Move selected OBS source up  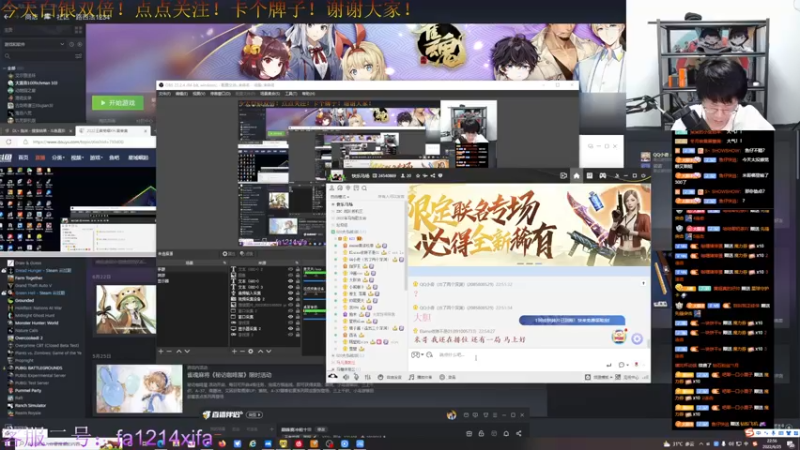coord(260,352)
